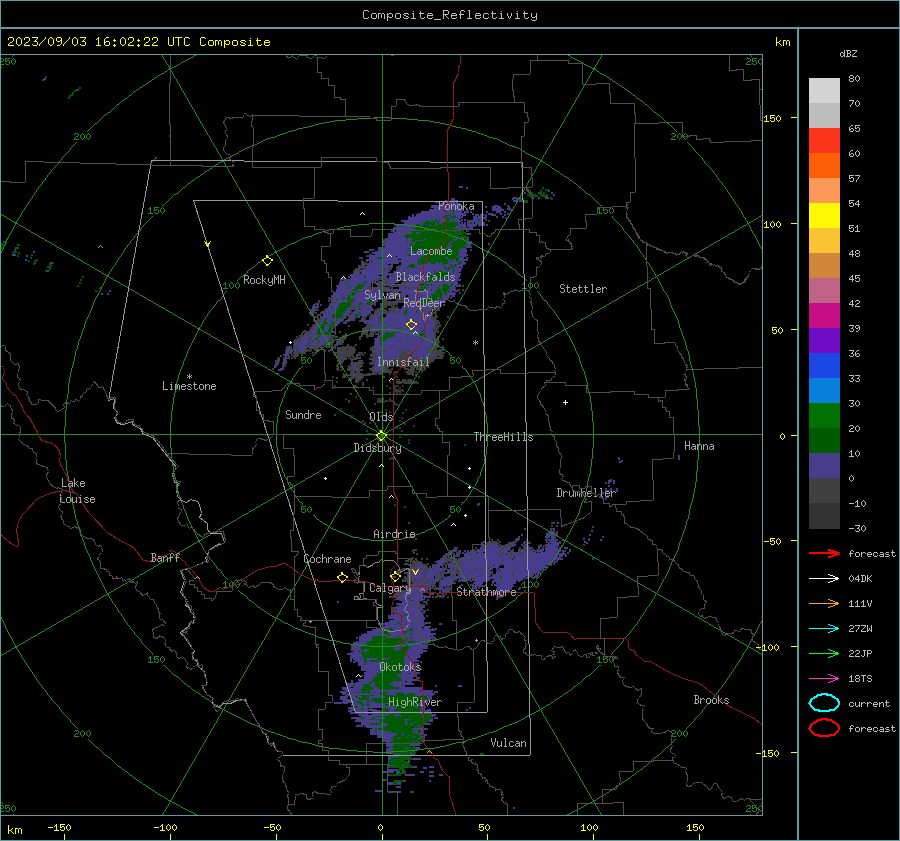Click the green 22JP arrow icon
Screen dimensions: 900x841
824,653
